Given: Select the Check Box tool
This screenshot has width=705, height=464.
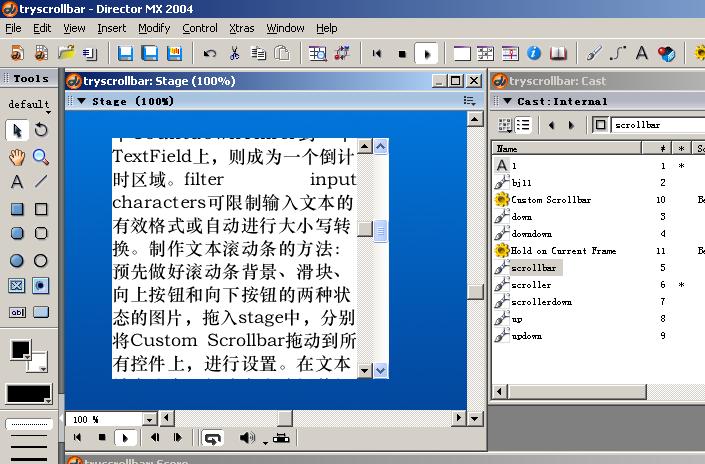Looking at the screenshot, I should point(17,286).
